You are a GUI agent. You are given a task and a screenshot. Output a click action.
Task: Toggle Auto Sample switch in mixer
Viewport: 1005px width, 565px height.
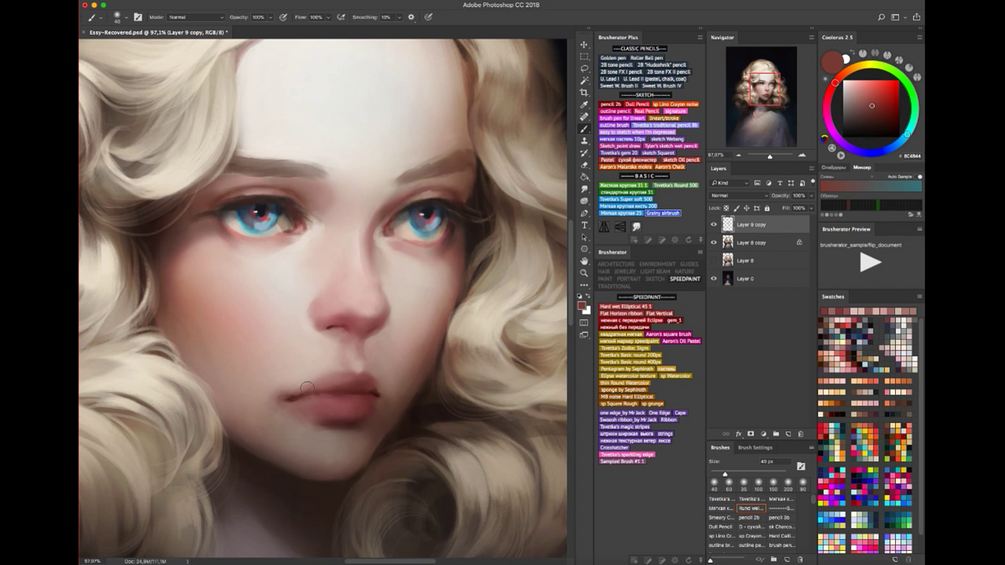[x=919, y=177]
